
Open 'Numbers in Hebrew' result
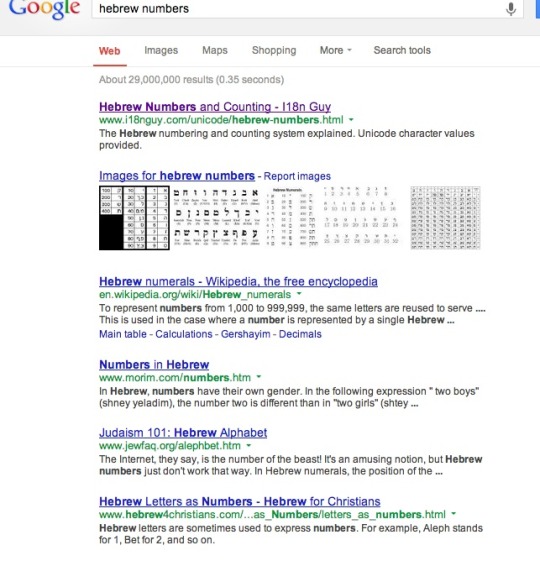(x=154, y=365)
